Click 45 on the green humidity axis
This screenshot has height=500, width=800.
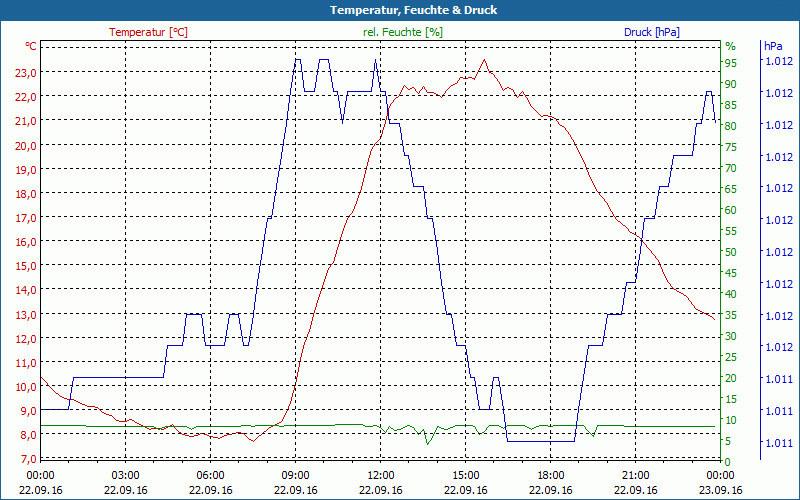click(x=731, y=273)
